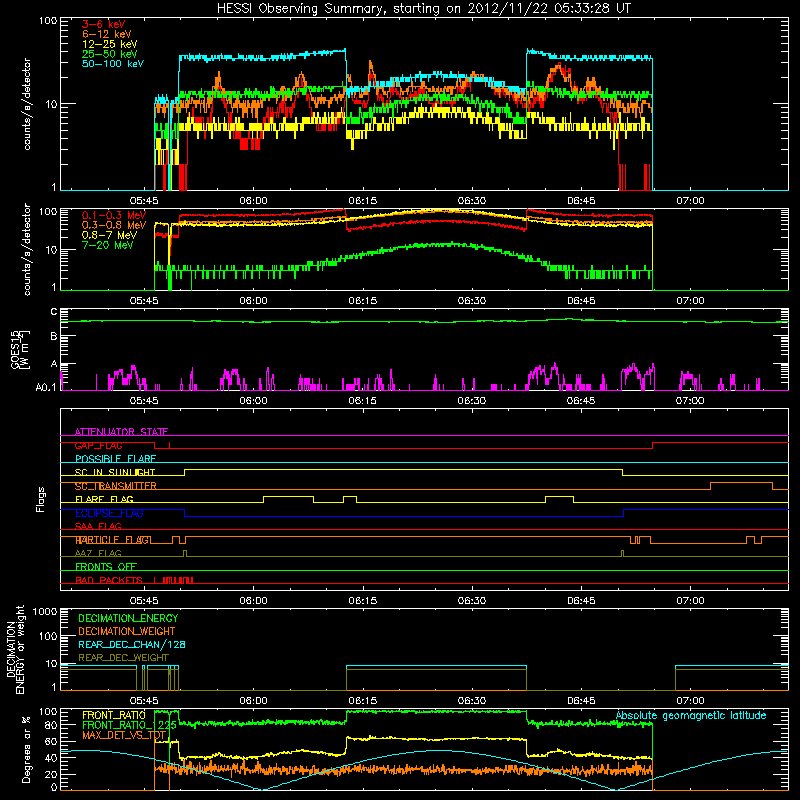Select the GAP_FLAG label

click(x=98, y=445)
